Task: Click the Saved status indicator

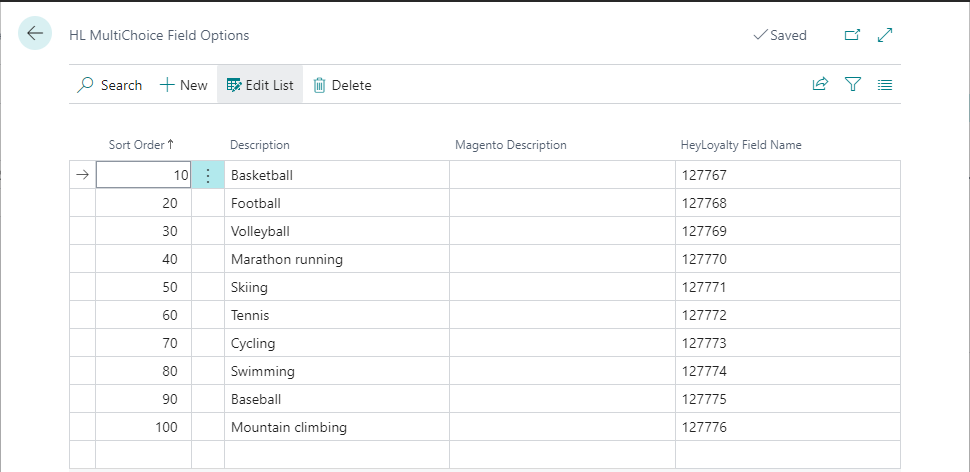Action: 780,35
